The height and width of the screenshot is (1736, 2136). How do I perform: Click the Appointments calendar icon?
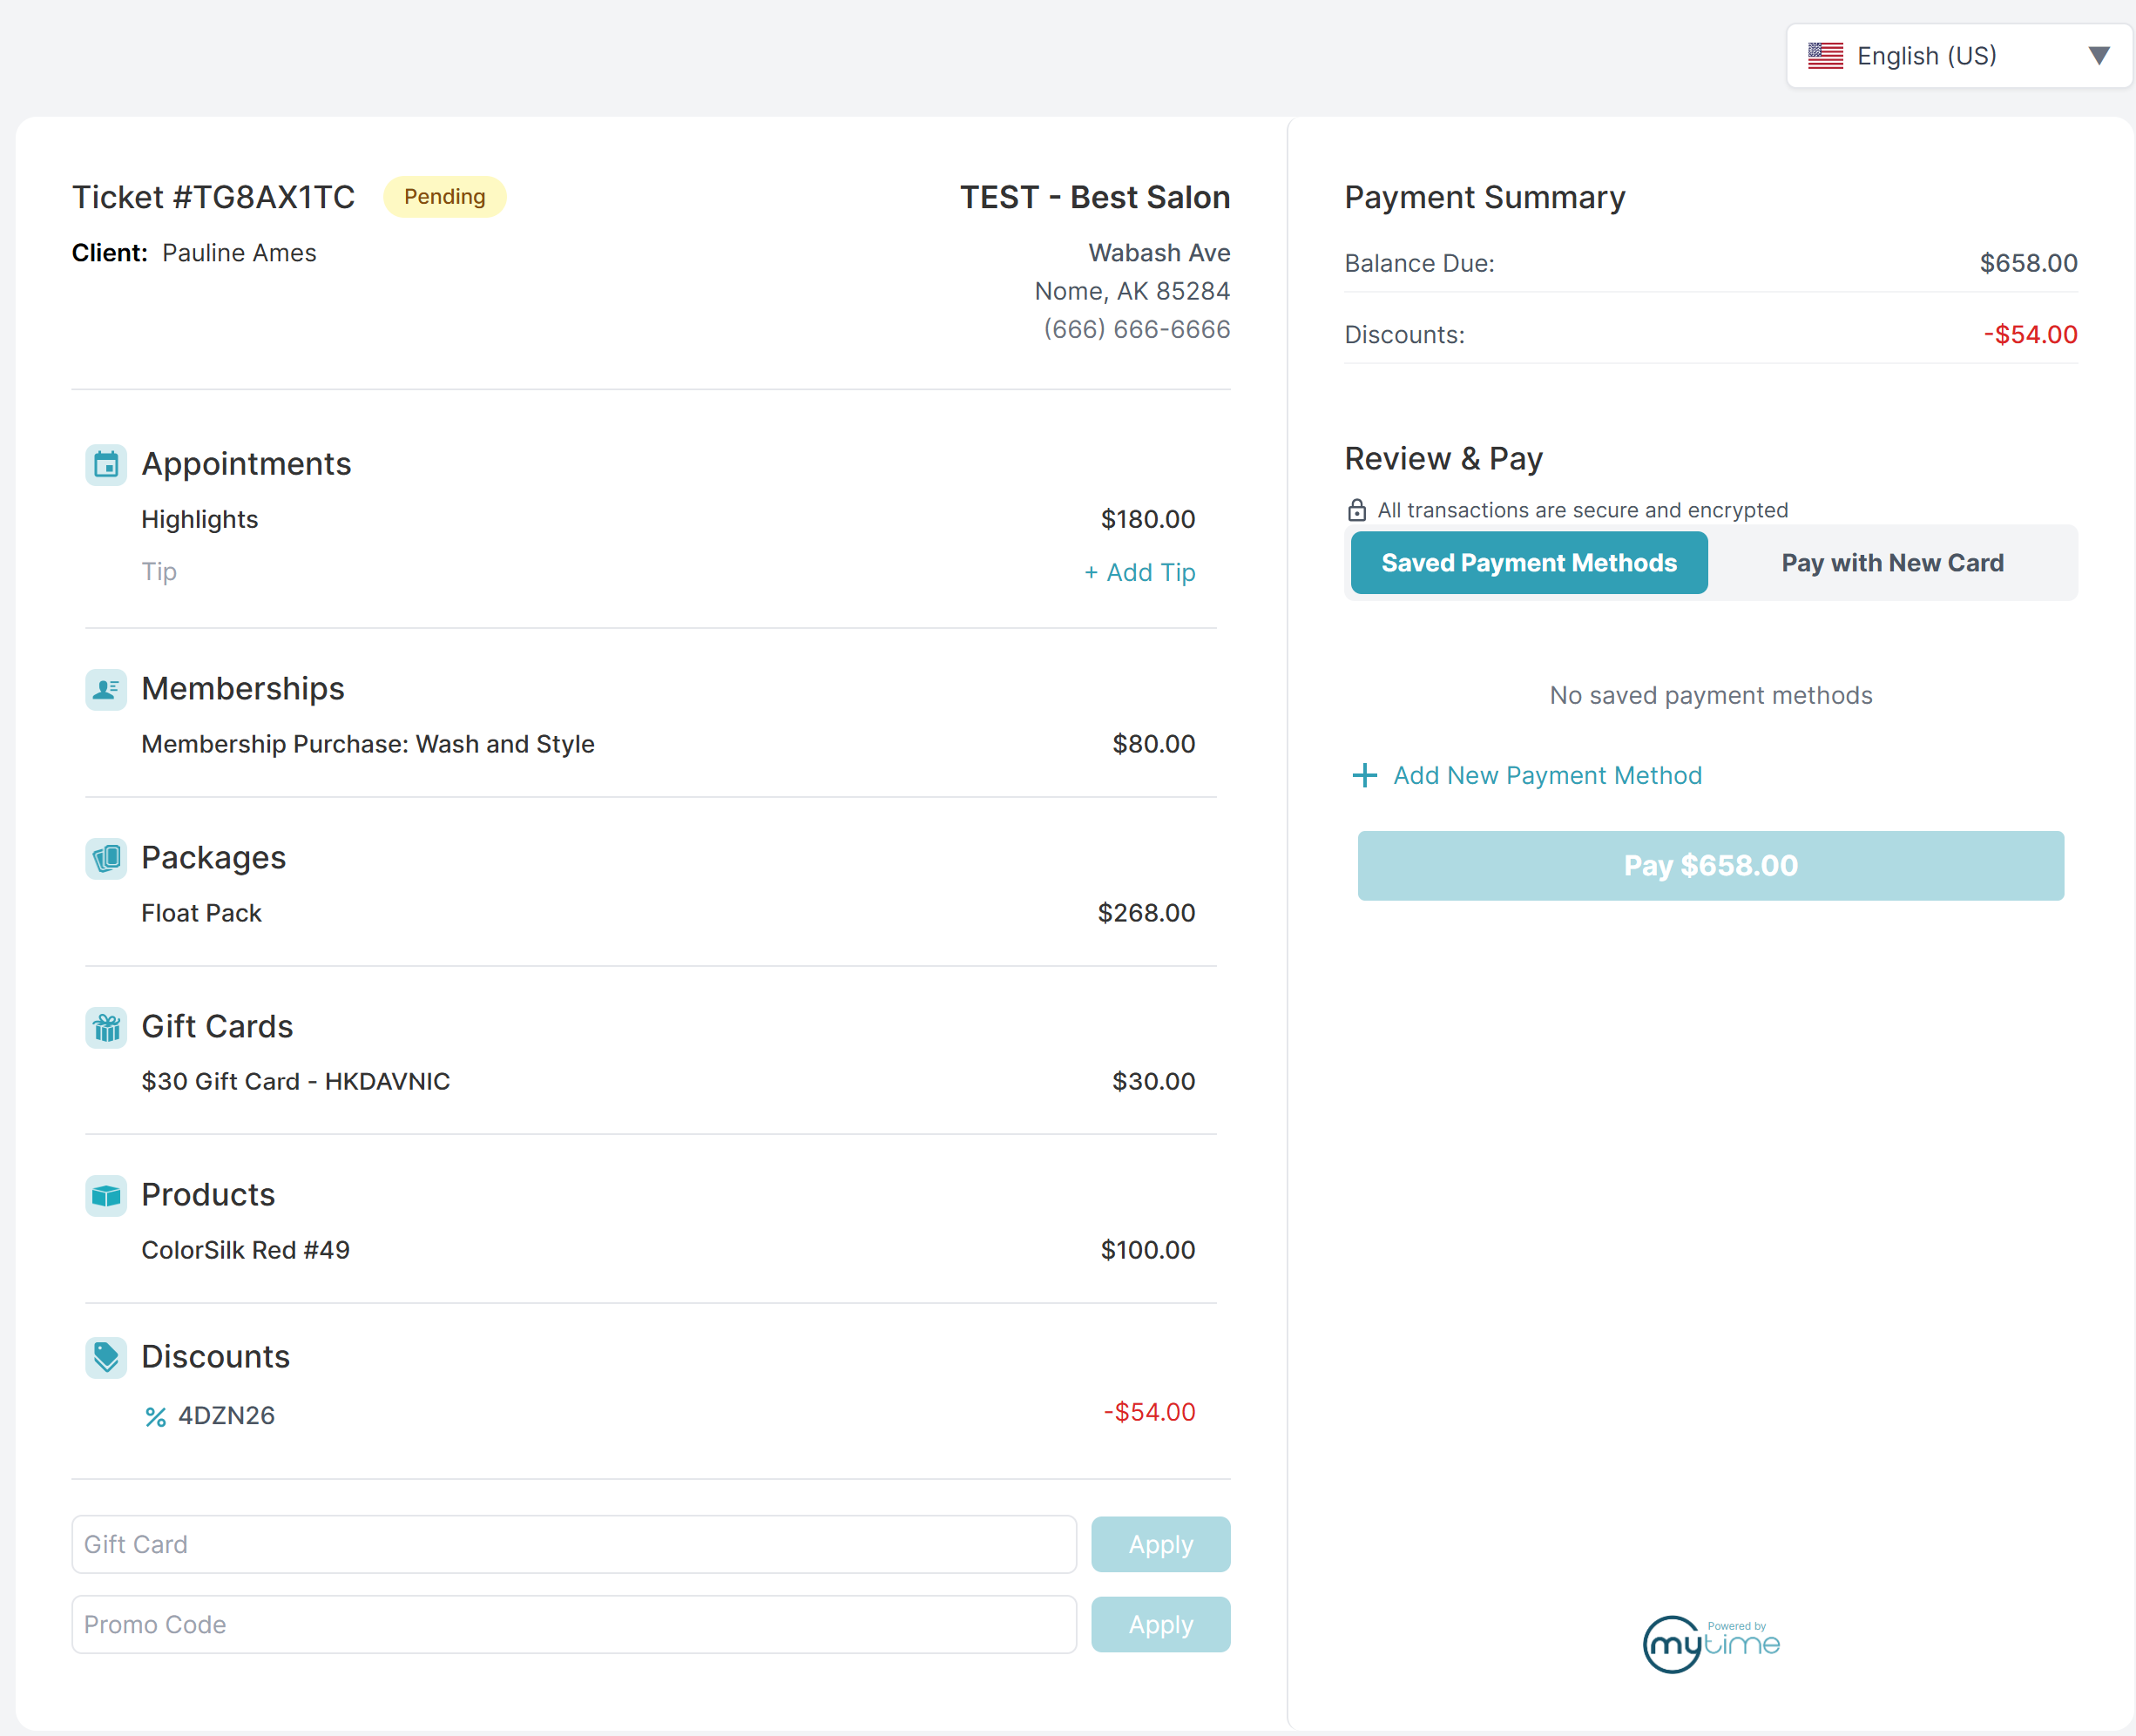tap(106, 465)
